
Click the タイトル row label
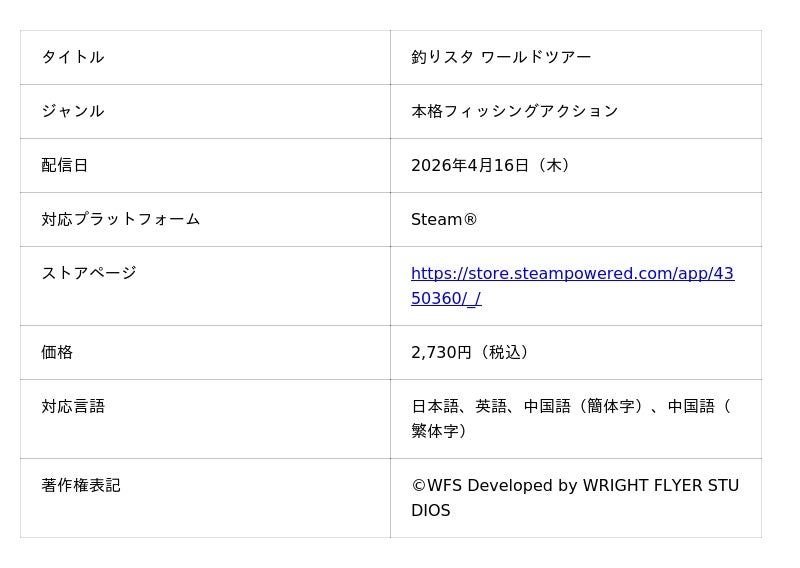pyautogui.click(x=73, y=57)
